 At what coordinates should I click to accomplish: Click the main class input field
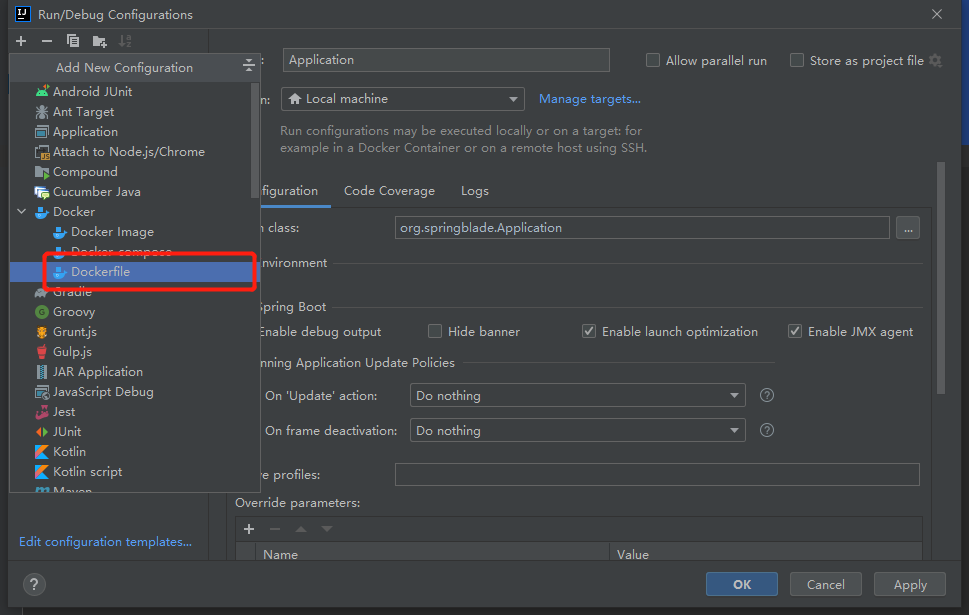tap(642, 228)
